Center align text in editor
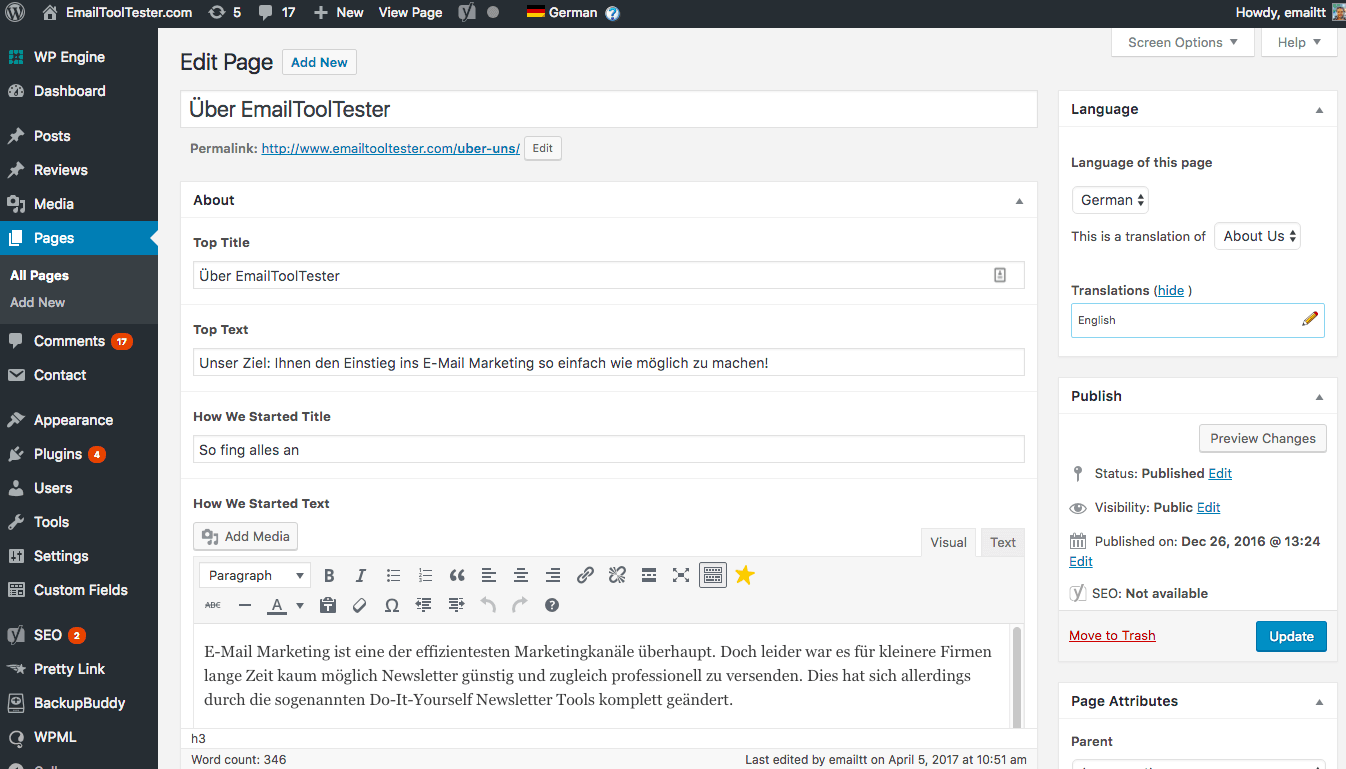1346x769 pixels. pos(521,575)
